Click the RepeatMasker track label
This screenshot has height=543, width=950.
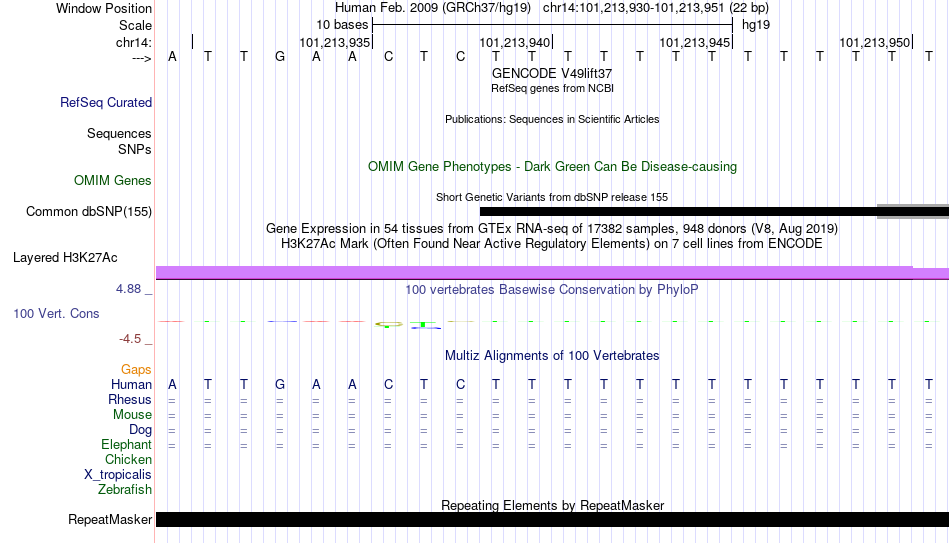point(110,519)
